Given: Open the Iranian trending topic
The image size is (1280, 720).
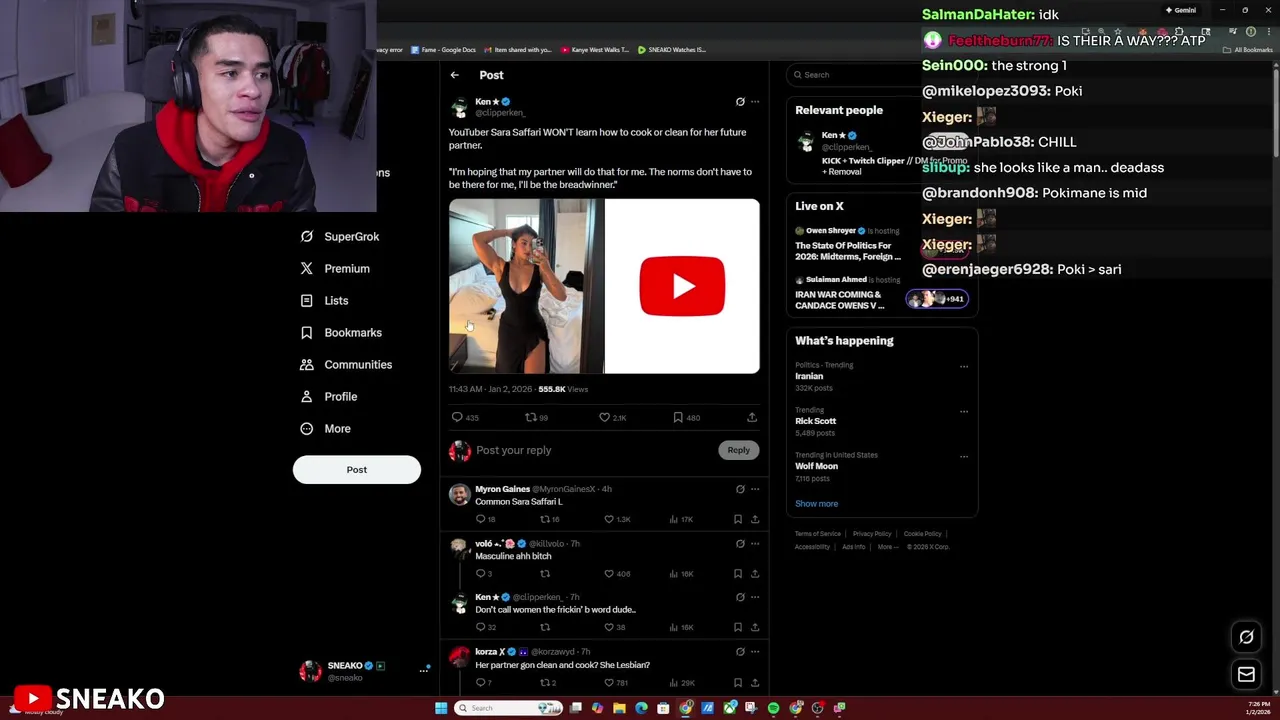Looking at the screenshot, I should 809,376.
